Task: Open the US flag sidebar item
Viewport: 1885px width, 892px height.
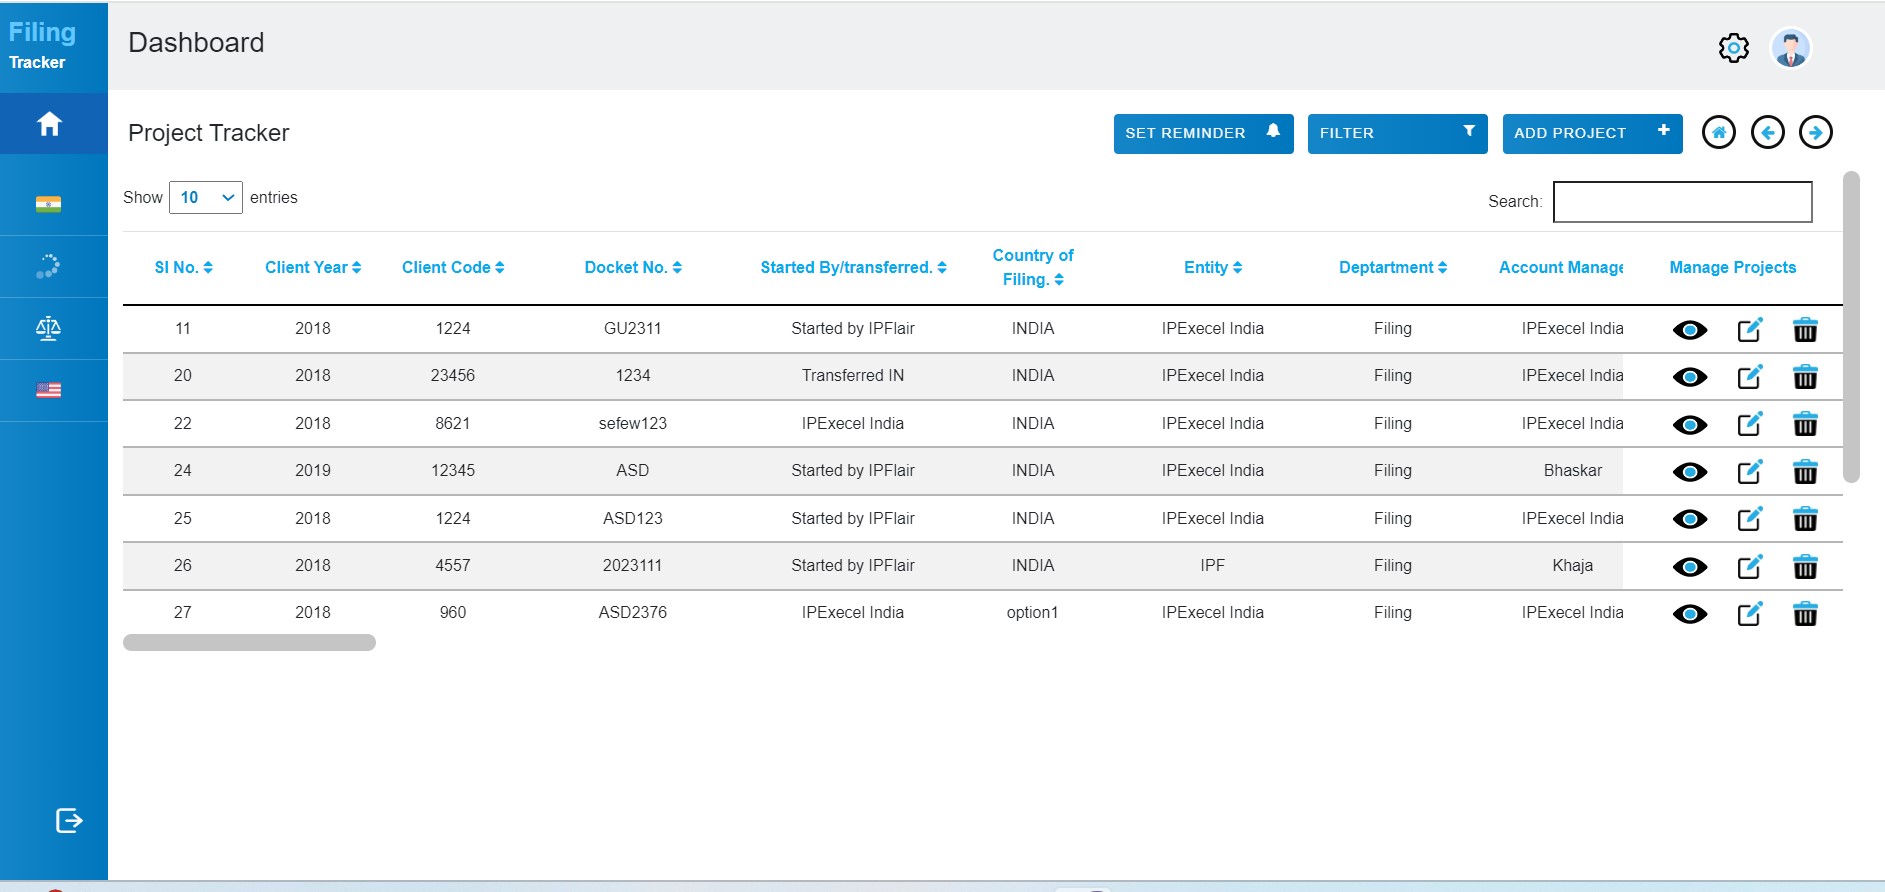Action: pyautogui.click(x=48, y=390)
